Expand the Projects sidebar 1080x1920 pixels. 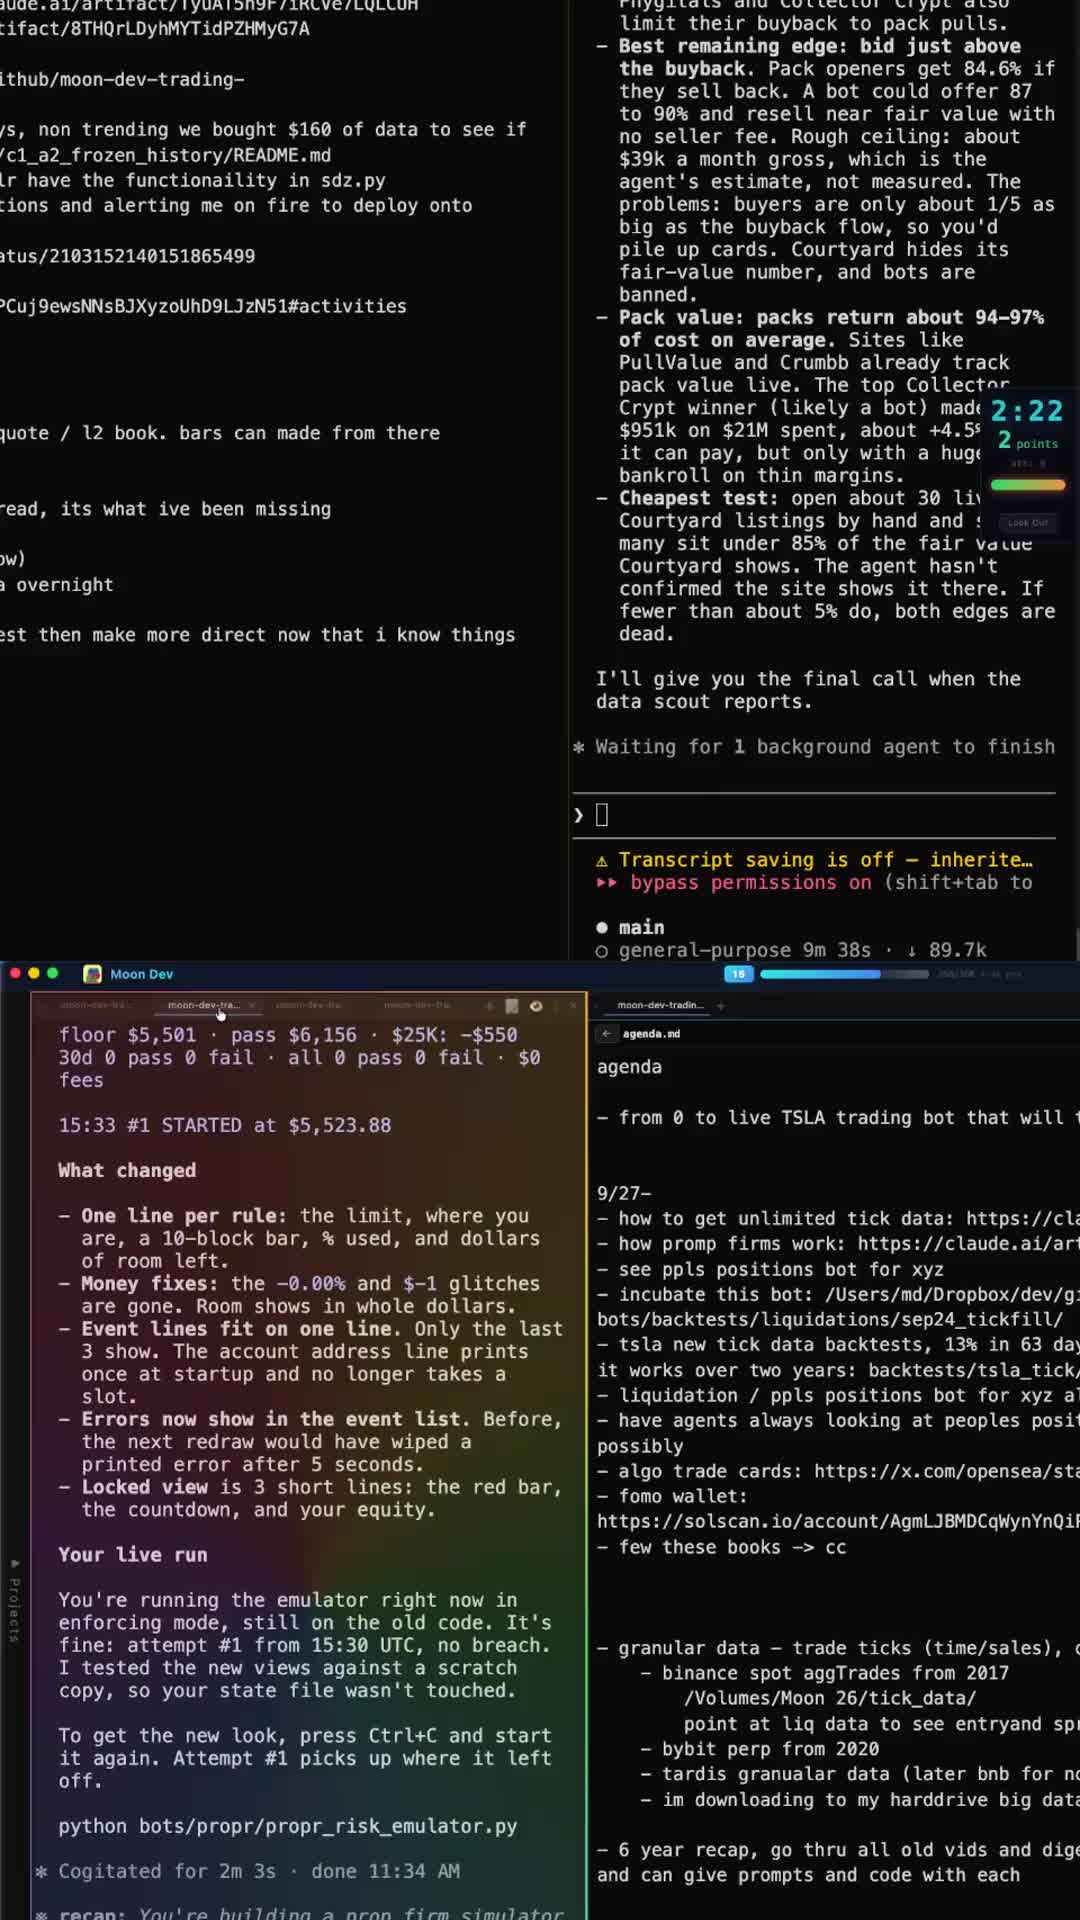[x=14, y=1600]
